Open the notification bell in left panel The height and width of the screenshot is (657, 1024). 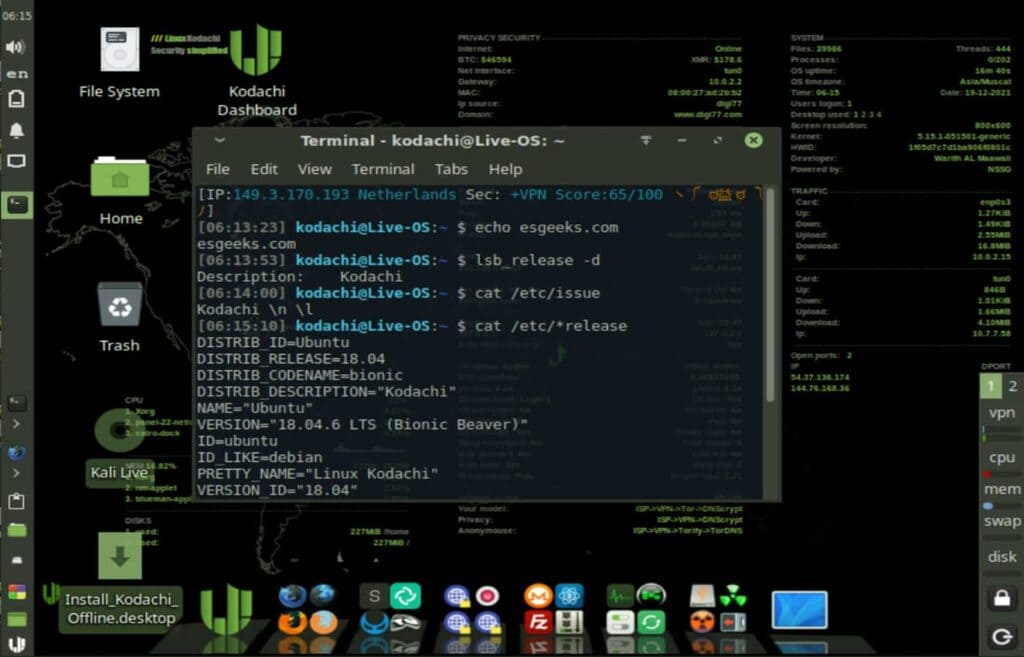click(16, 131)
